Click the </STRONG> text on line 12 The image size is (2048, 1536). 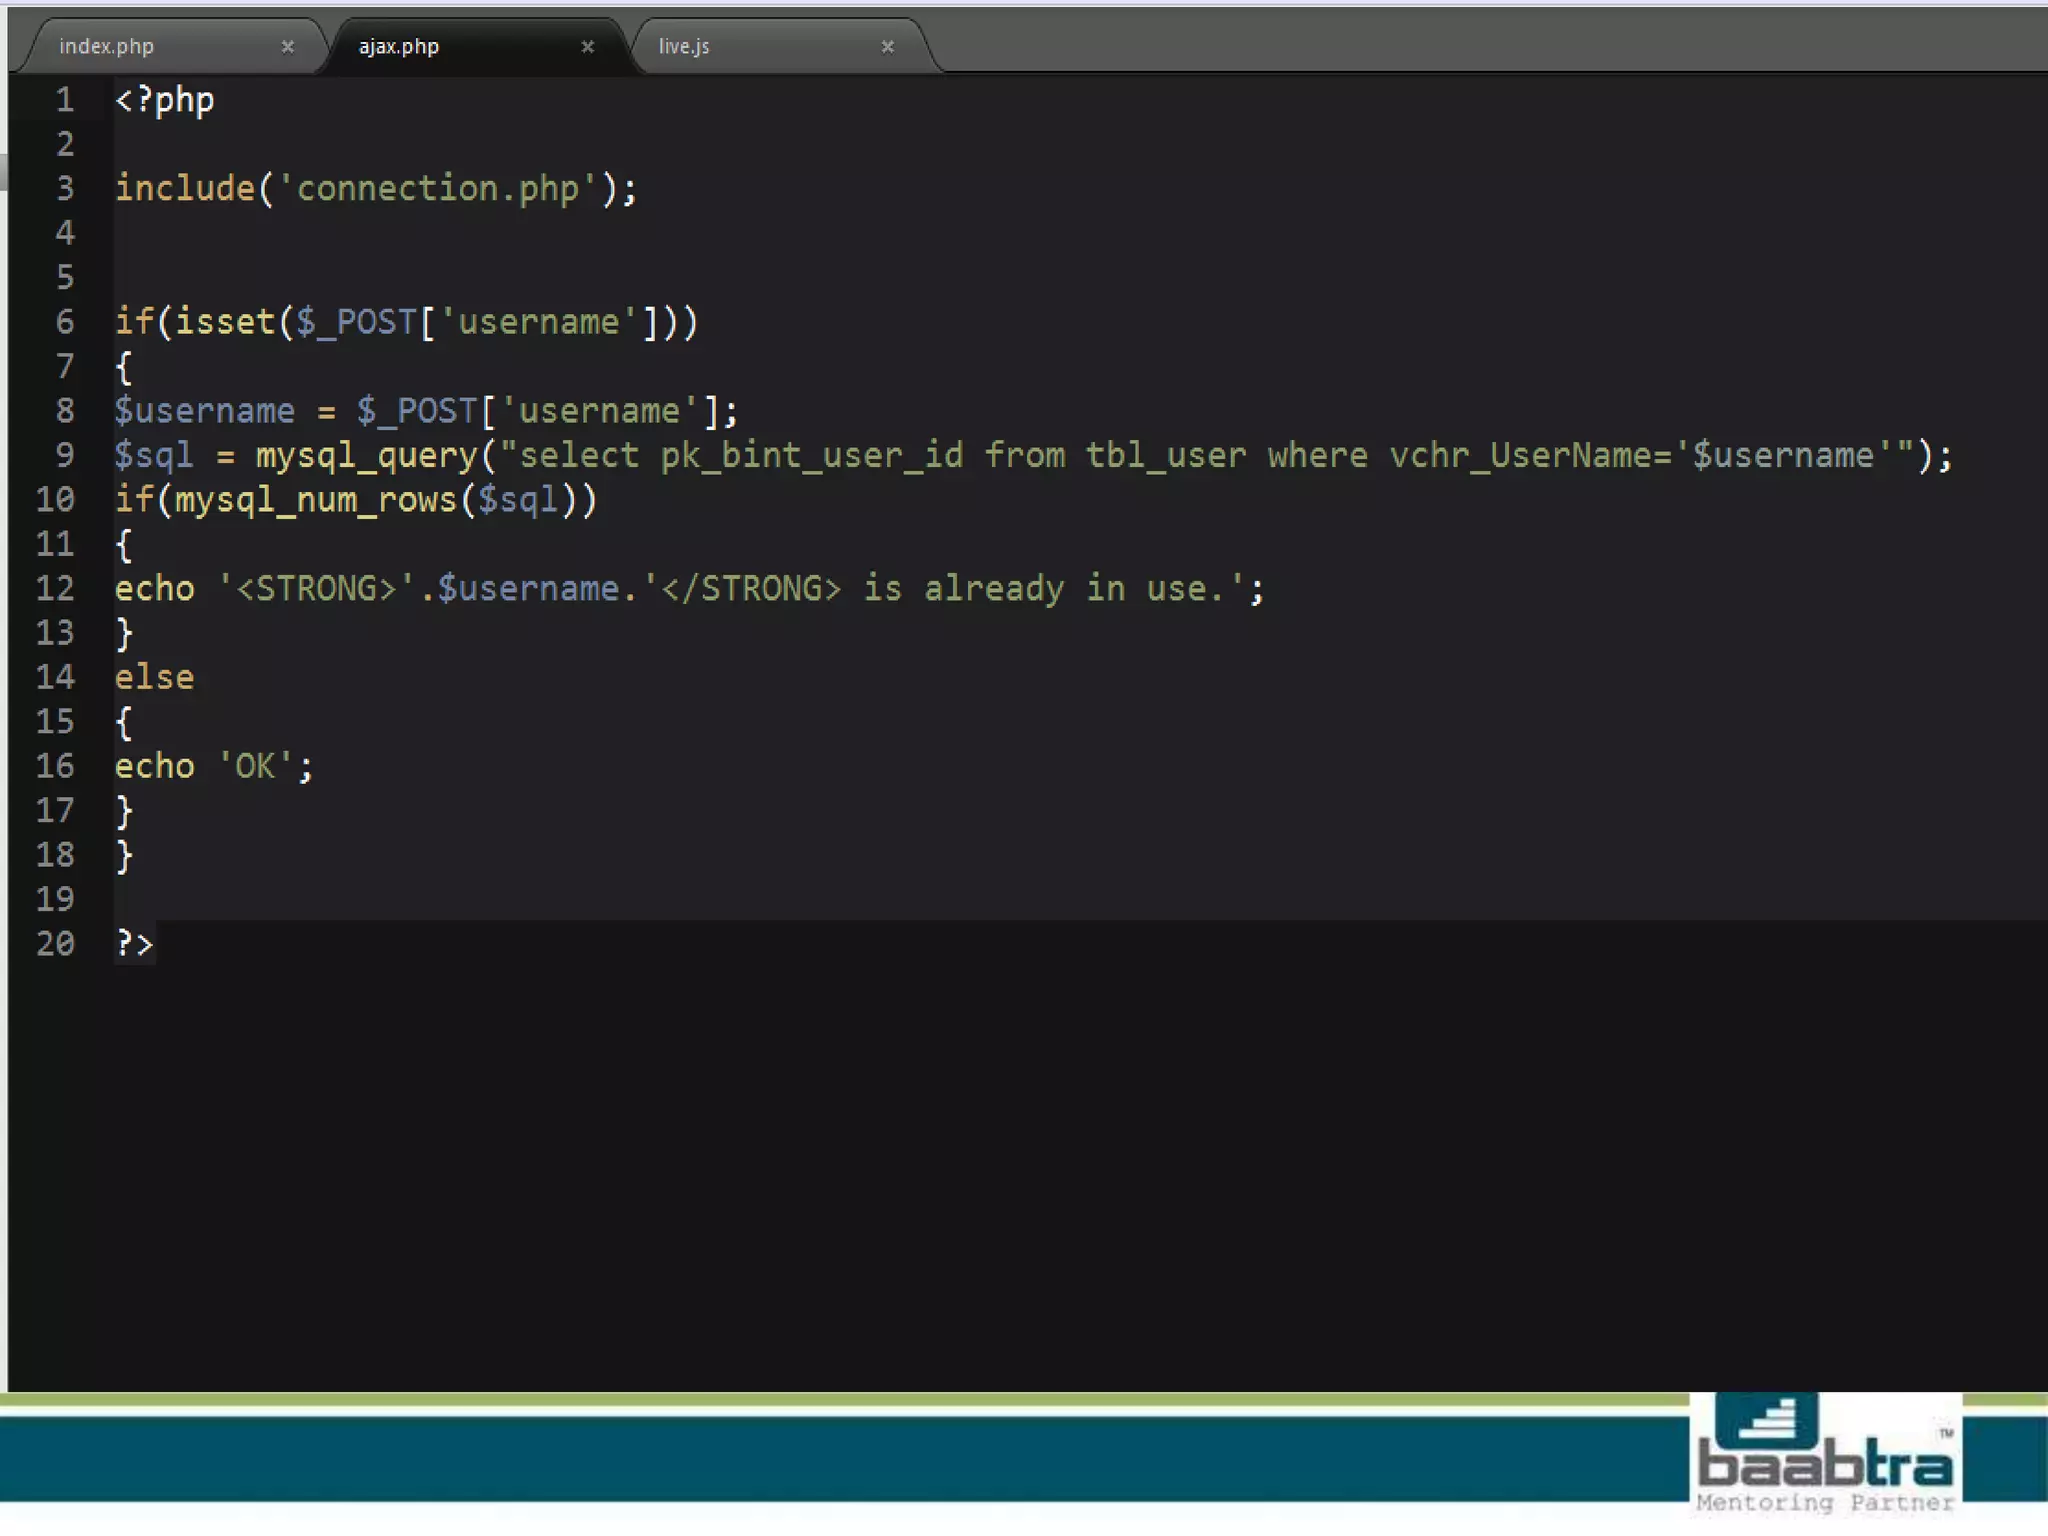pos(750,589)
